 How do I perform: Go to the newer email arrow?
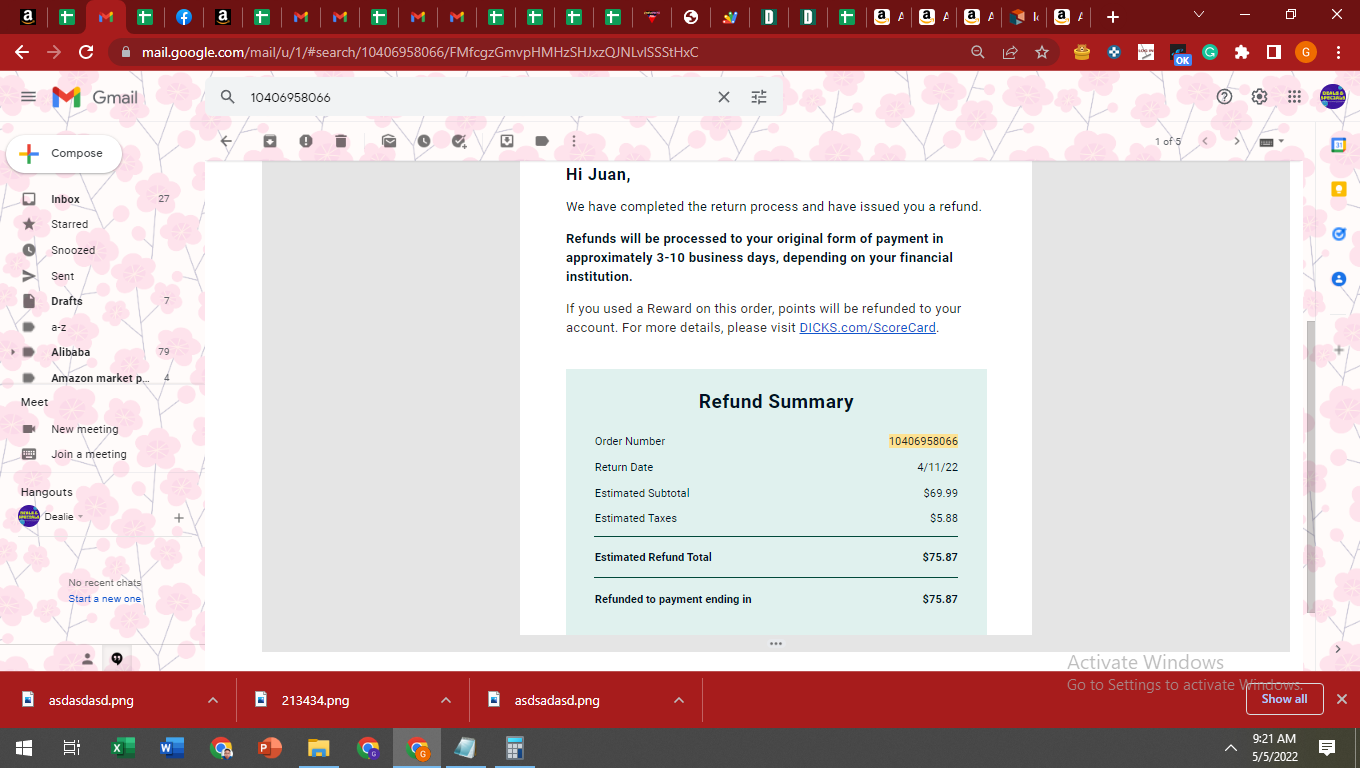click(1205, 141)
